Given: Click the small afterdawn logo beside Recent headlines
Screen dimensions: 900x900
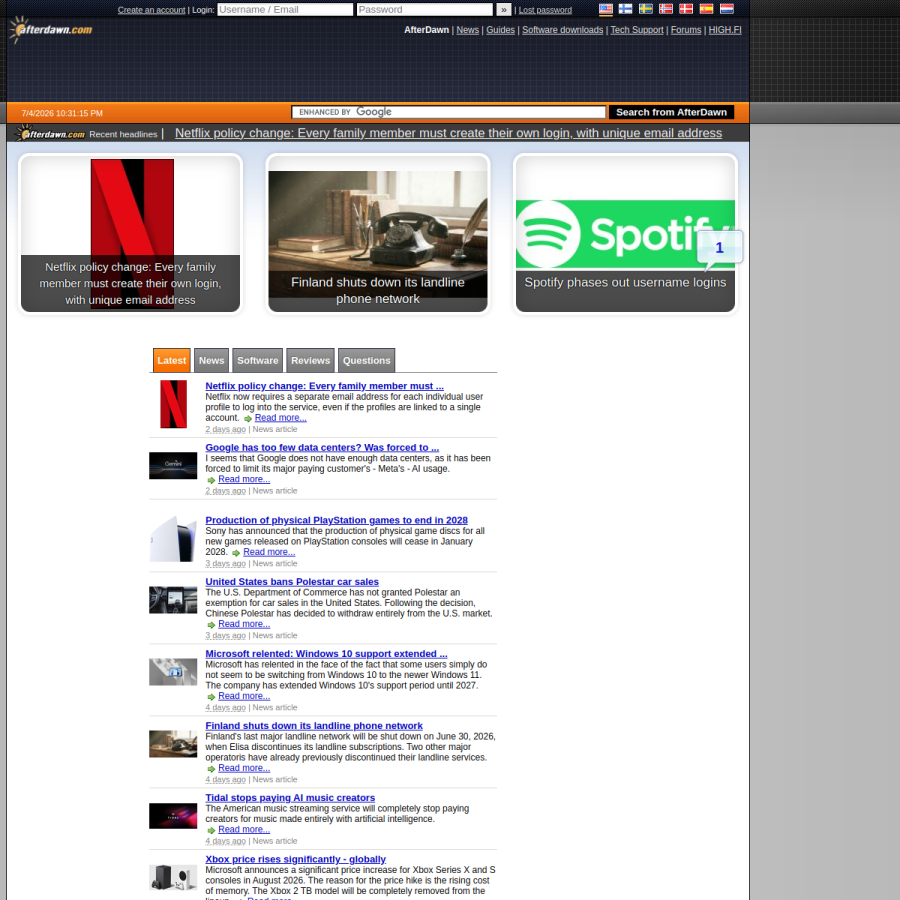Looking at the screenshot, I should [x=50, y=133].
